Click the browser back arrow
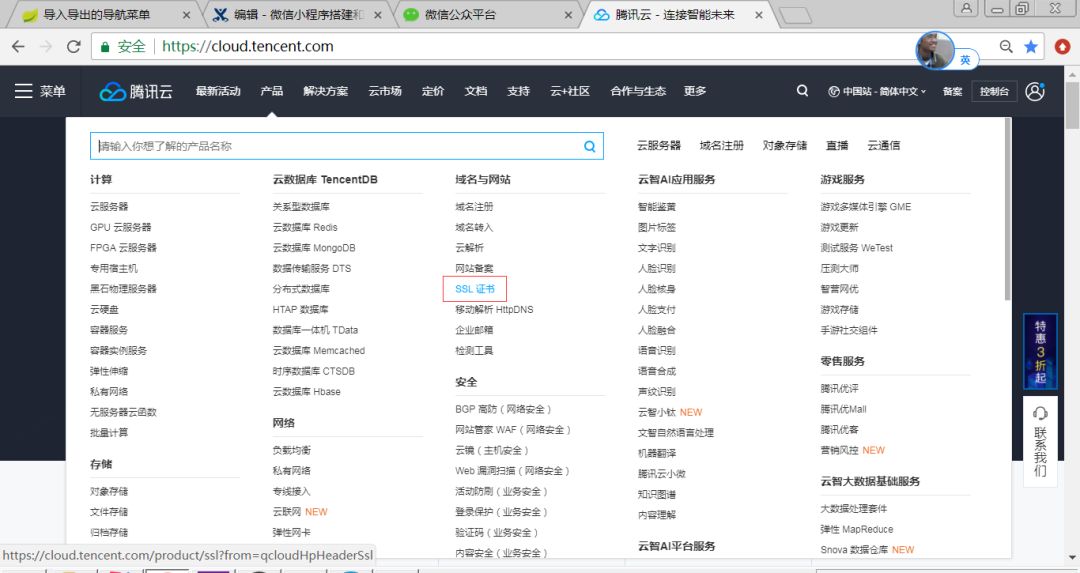This screenshot has width=1080, height=573. 19,46
